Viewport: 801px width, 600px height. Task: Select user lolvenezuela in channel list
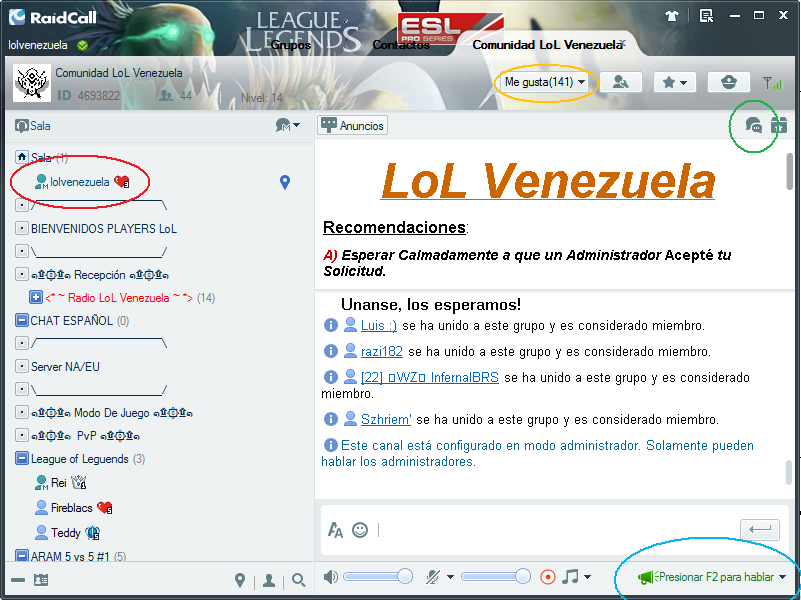pos(79,182)
